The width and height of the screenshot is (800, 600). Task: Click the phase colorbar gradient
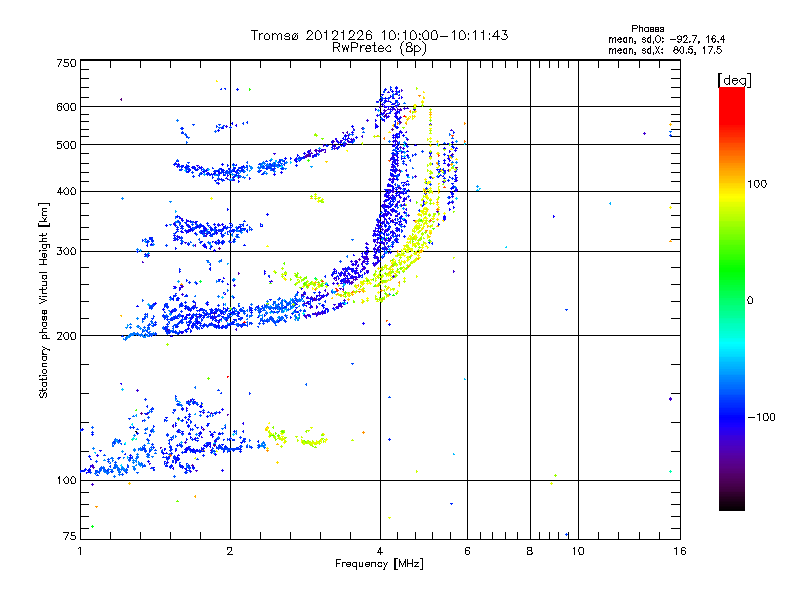point(732,298)
